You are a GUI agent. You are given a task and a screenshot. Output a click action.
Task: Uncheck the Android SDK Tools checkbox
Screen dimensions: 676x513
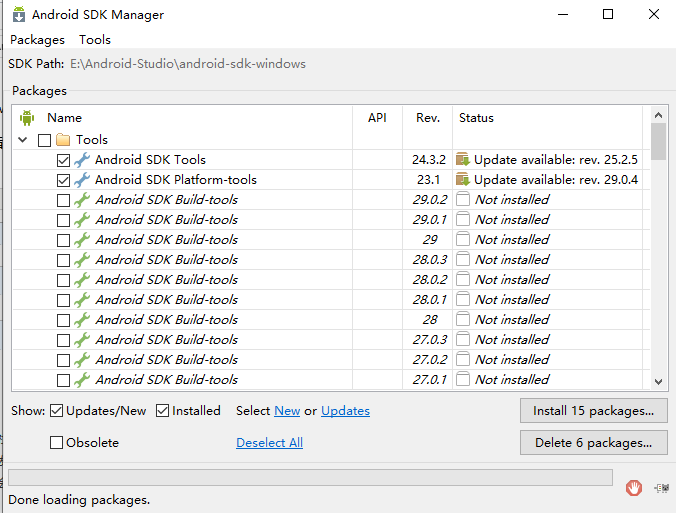click(63, 160)
